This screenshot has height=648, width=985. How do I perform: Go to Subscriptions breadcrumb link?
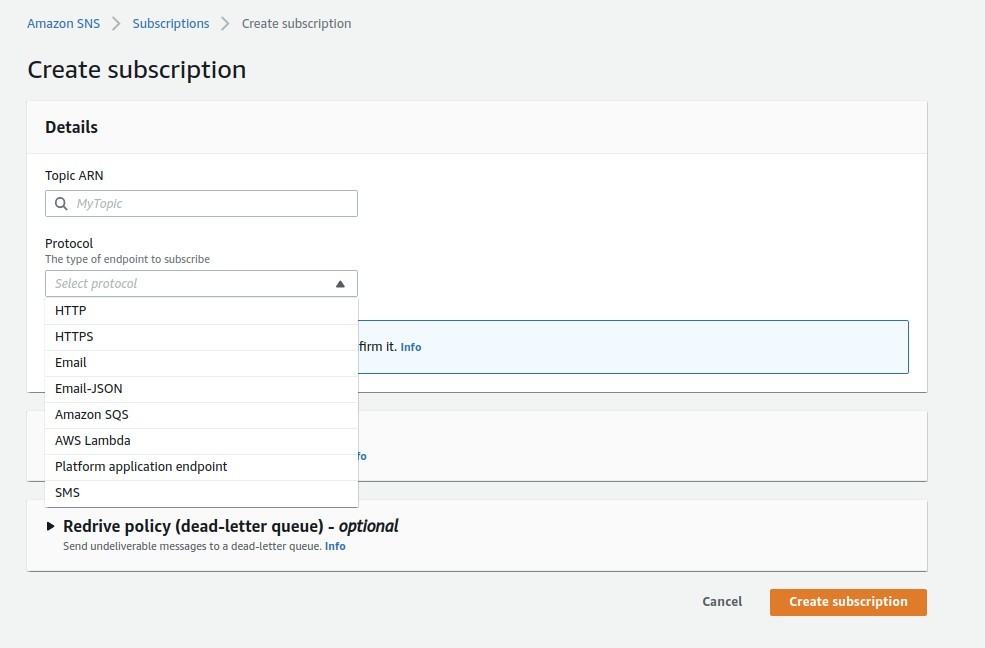point(171,24)
